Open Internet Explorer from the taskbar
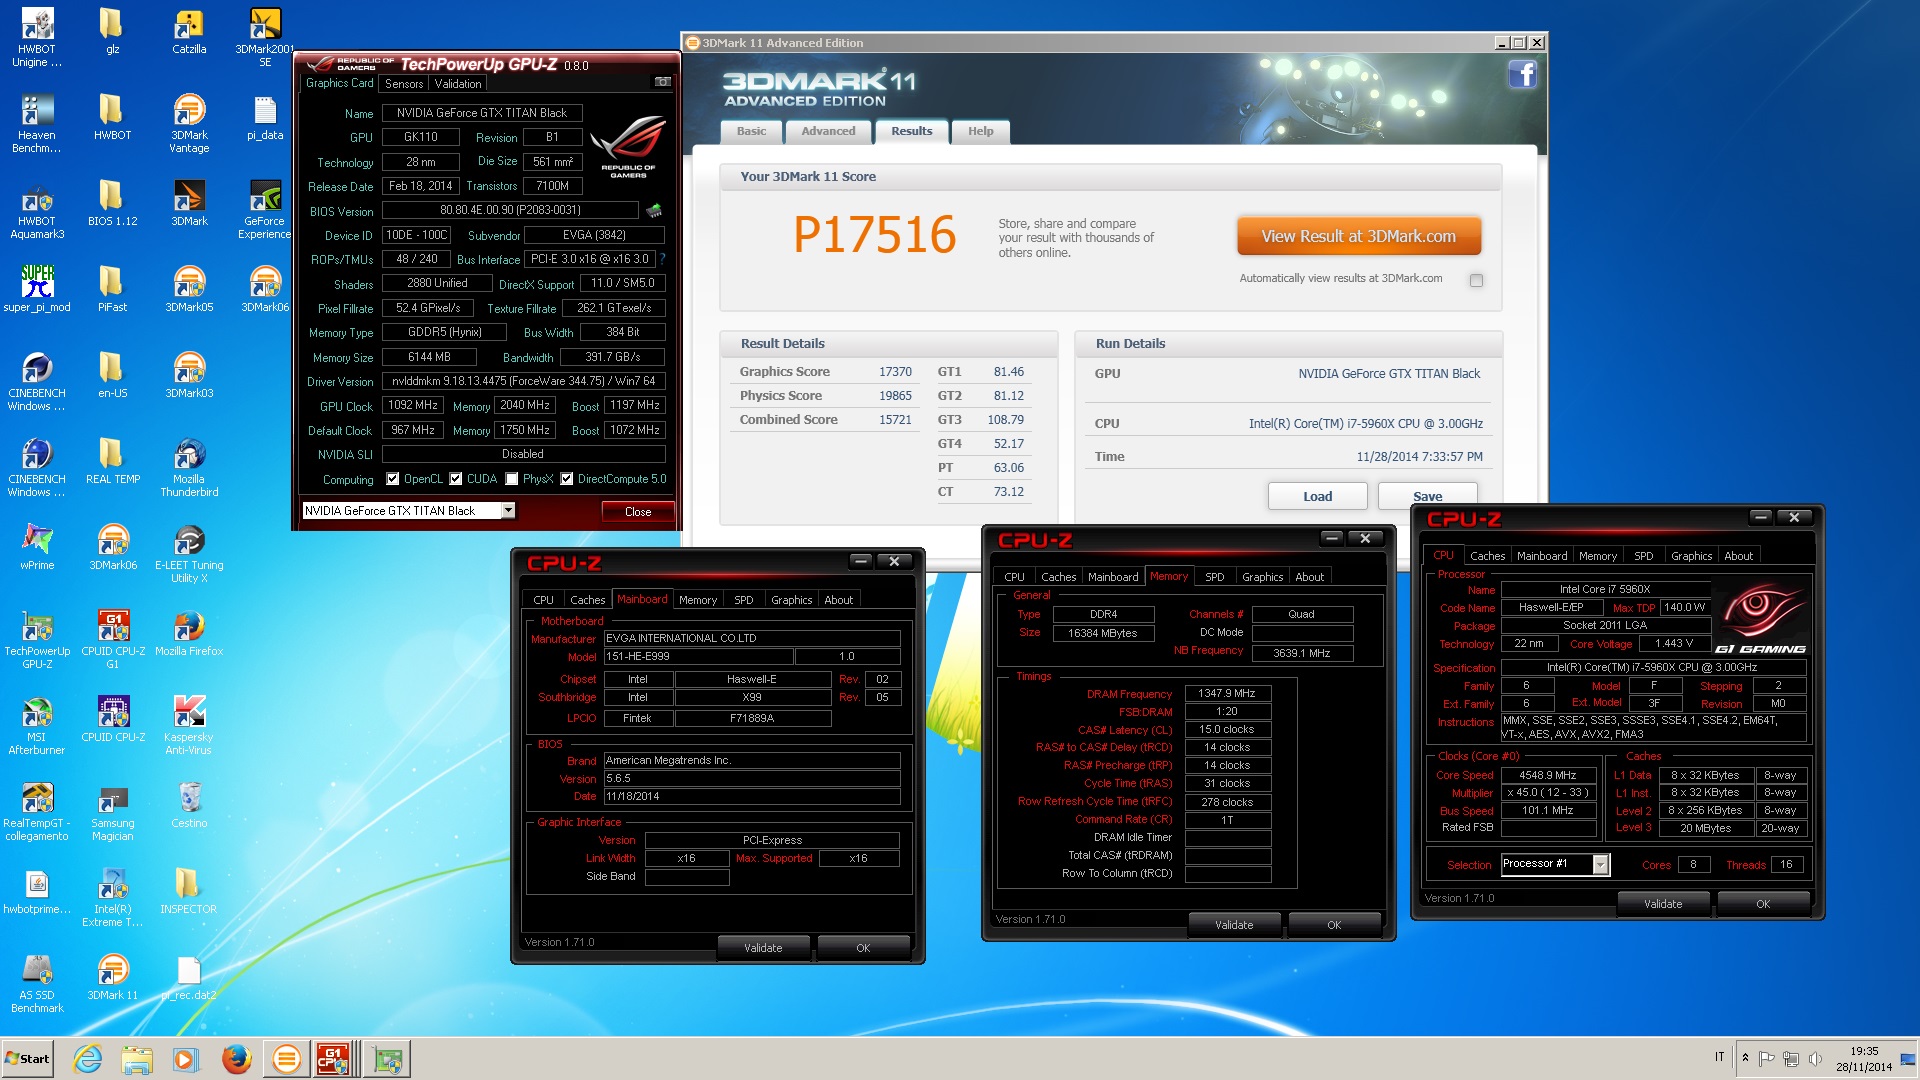This screenshot has width=1920, height=1080. (x=88, y=1058)
